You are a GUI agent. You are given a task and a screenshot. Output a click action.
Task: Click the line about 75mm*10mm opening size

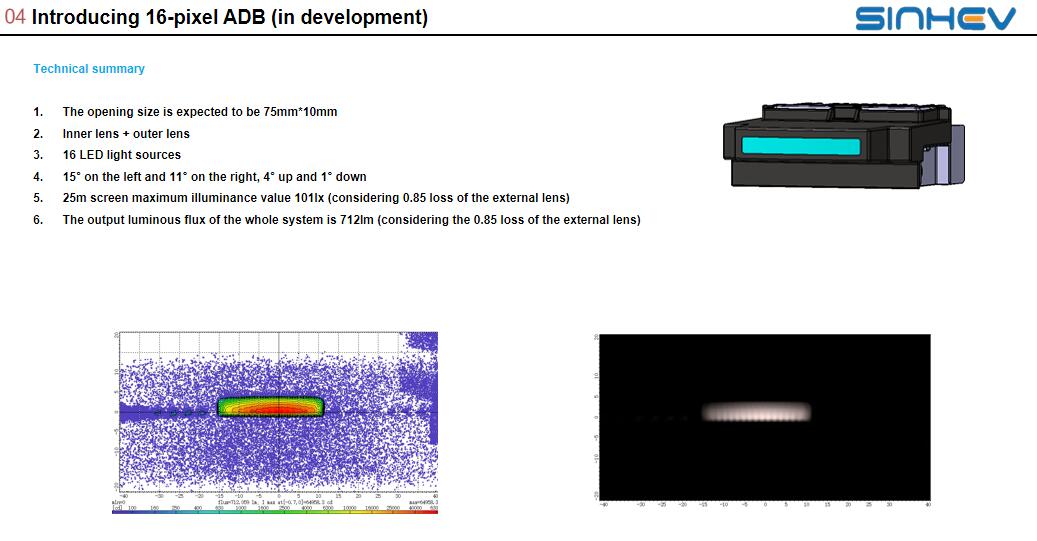tap(200, 112)
